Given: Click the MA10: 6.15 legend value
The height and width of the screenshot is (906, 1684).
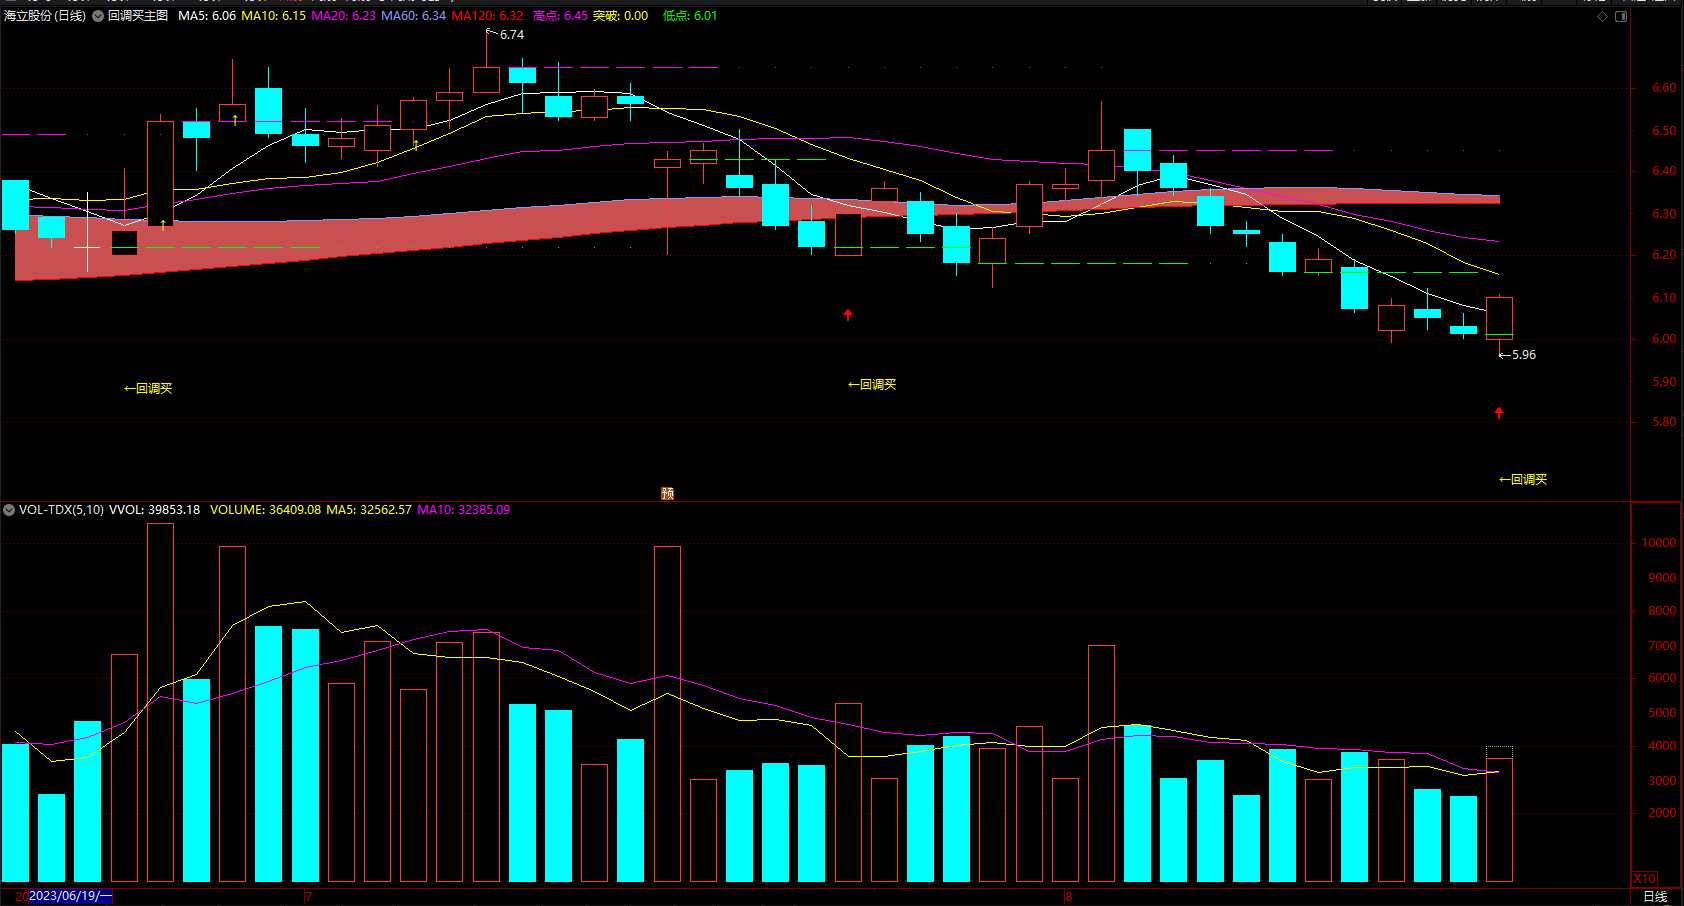Looking at the screenshot, I should click(274, 16).
